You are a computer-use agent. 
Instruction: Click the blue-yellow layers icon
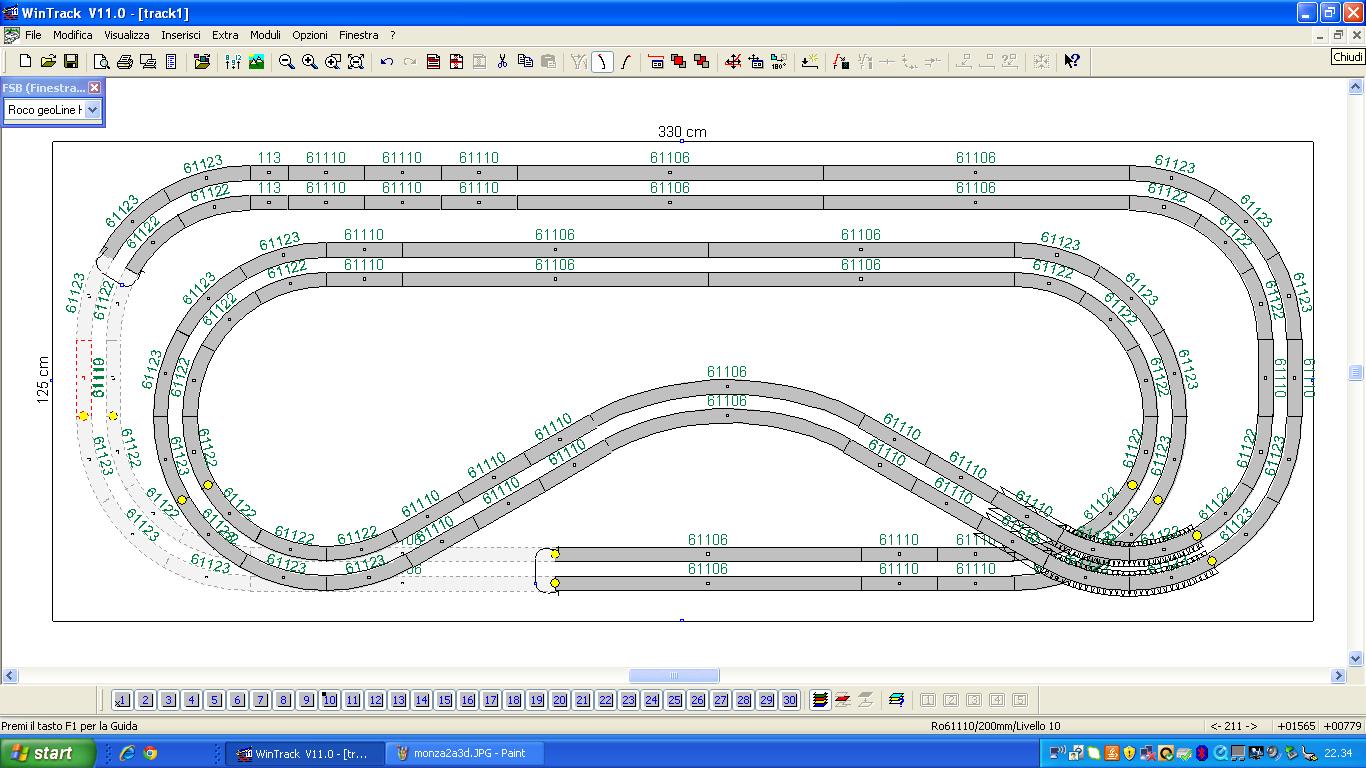point(896,700)
